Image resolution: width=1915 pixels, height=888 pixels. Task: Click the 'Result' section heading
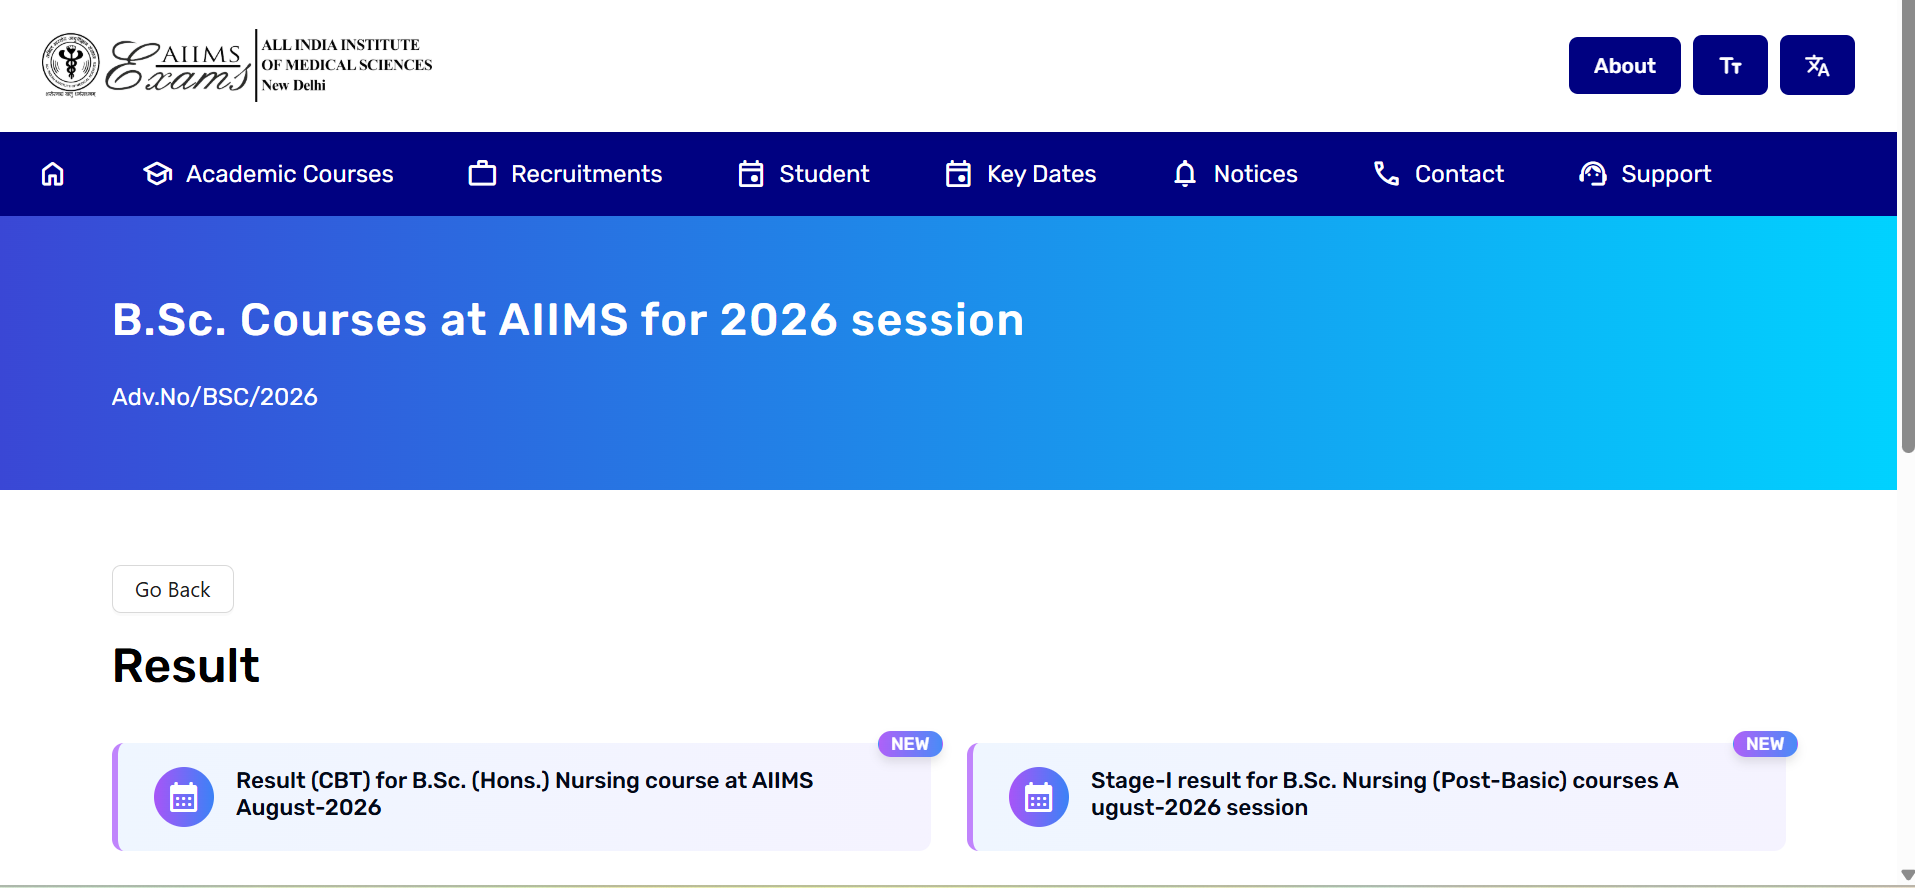point(186,666)
